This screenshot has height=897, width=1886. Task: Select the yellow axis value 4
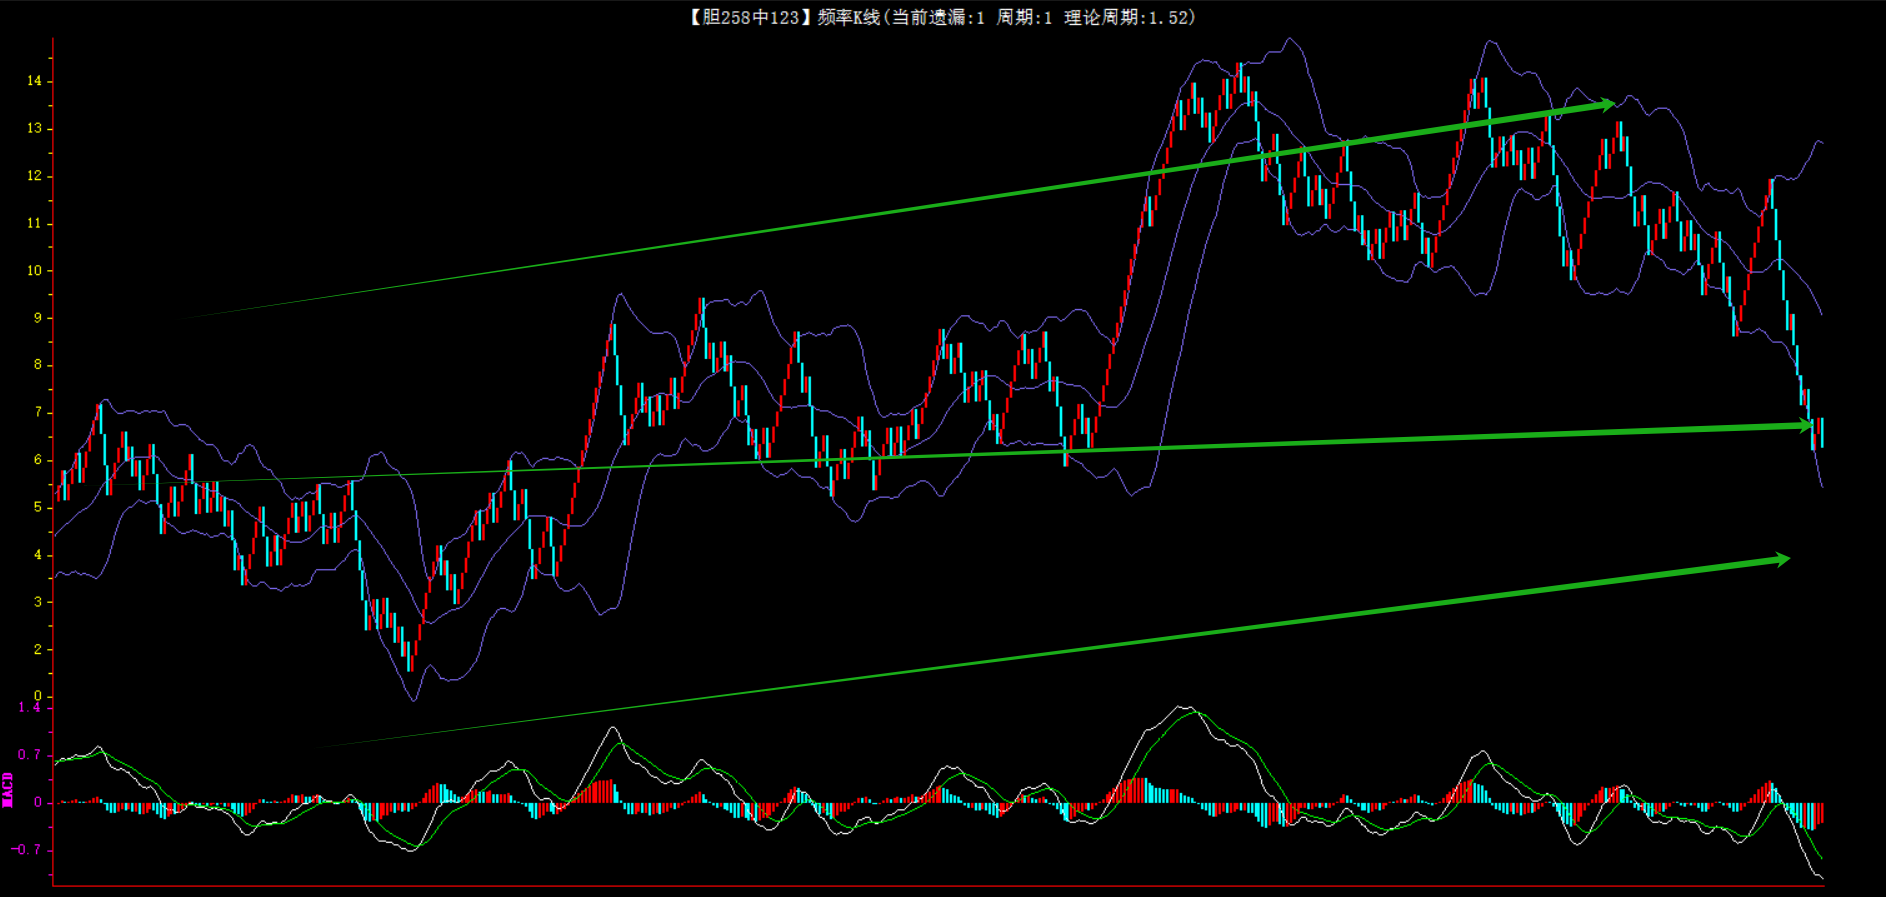pos(38,555)
